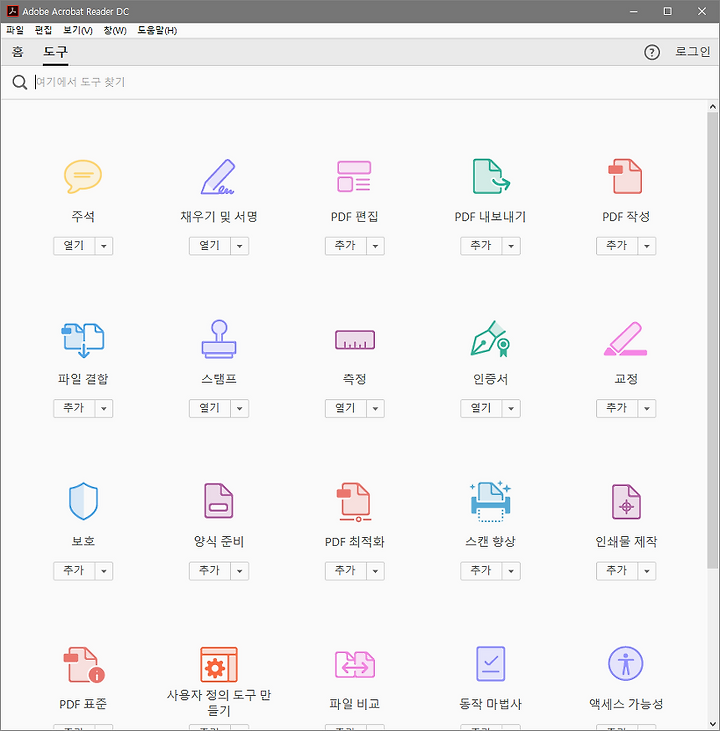Viewport: 720px width, 731px height.
Task: Click the 사용자 정의 도구 만들기 gear icon
Action: (219, 664)
